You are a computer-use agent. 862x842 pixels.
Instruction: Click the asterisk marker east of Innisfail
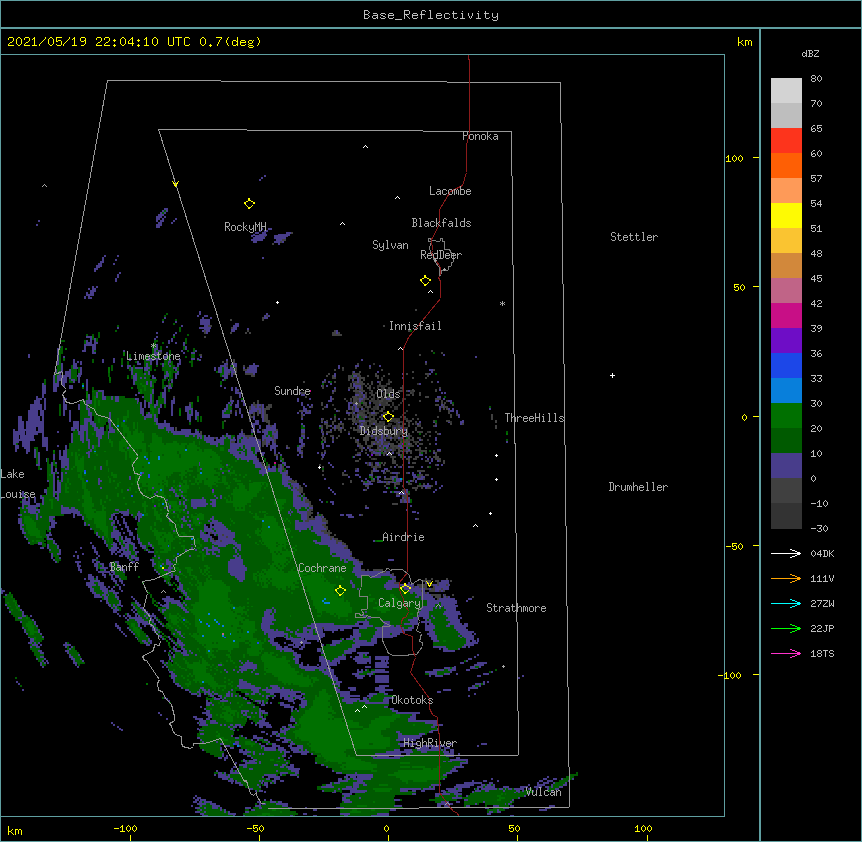pos(502,303)
